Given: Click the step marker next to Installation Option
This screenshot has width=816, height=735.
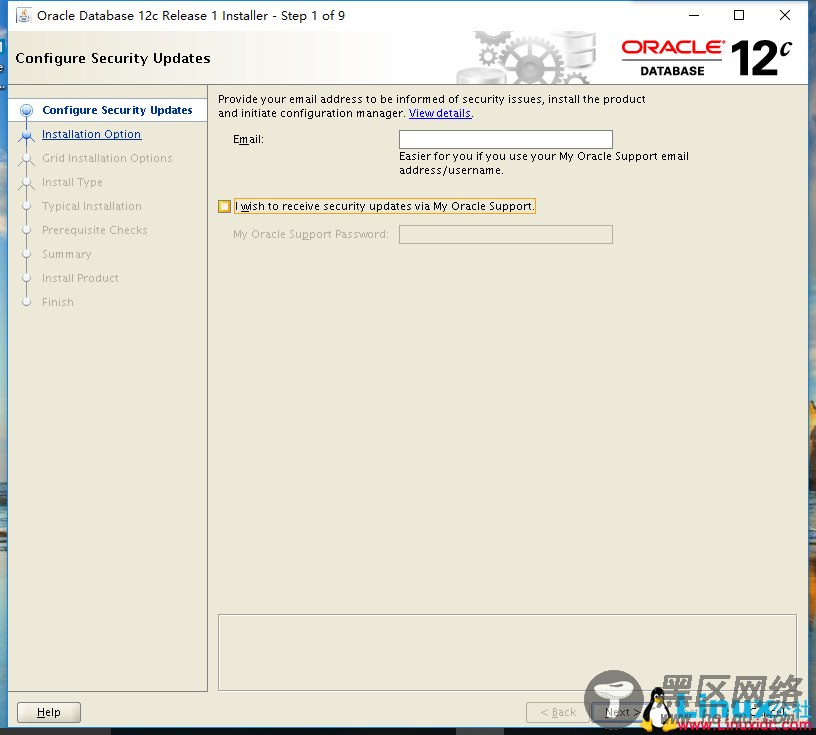Looking at the screenshot, I should 27,135.
